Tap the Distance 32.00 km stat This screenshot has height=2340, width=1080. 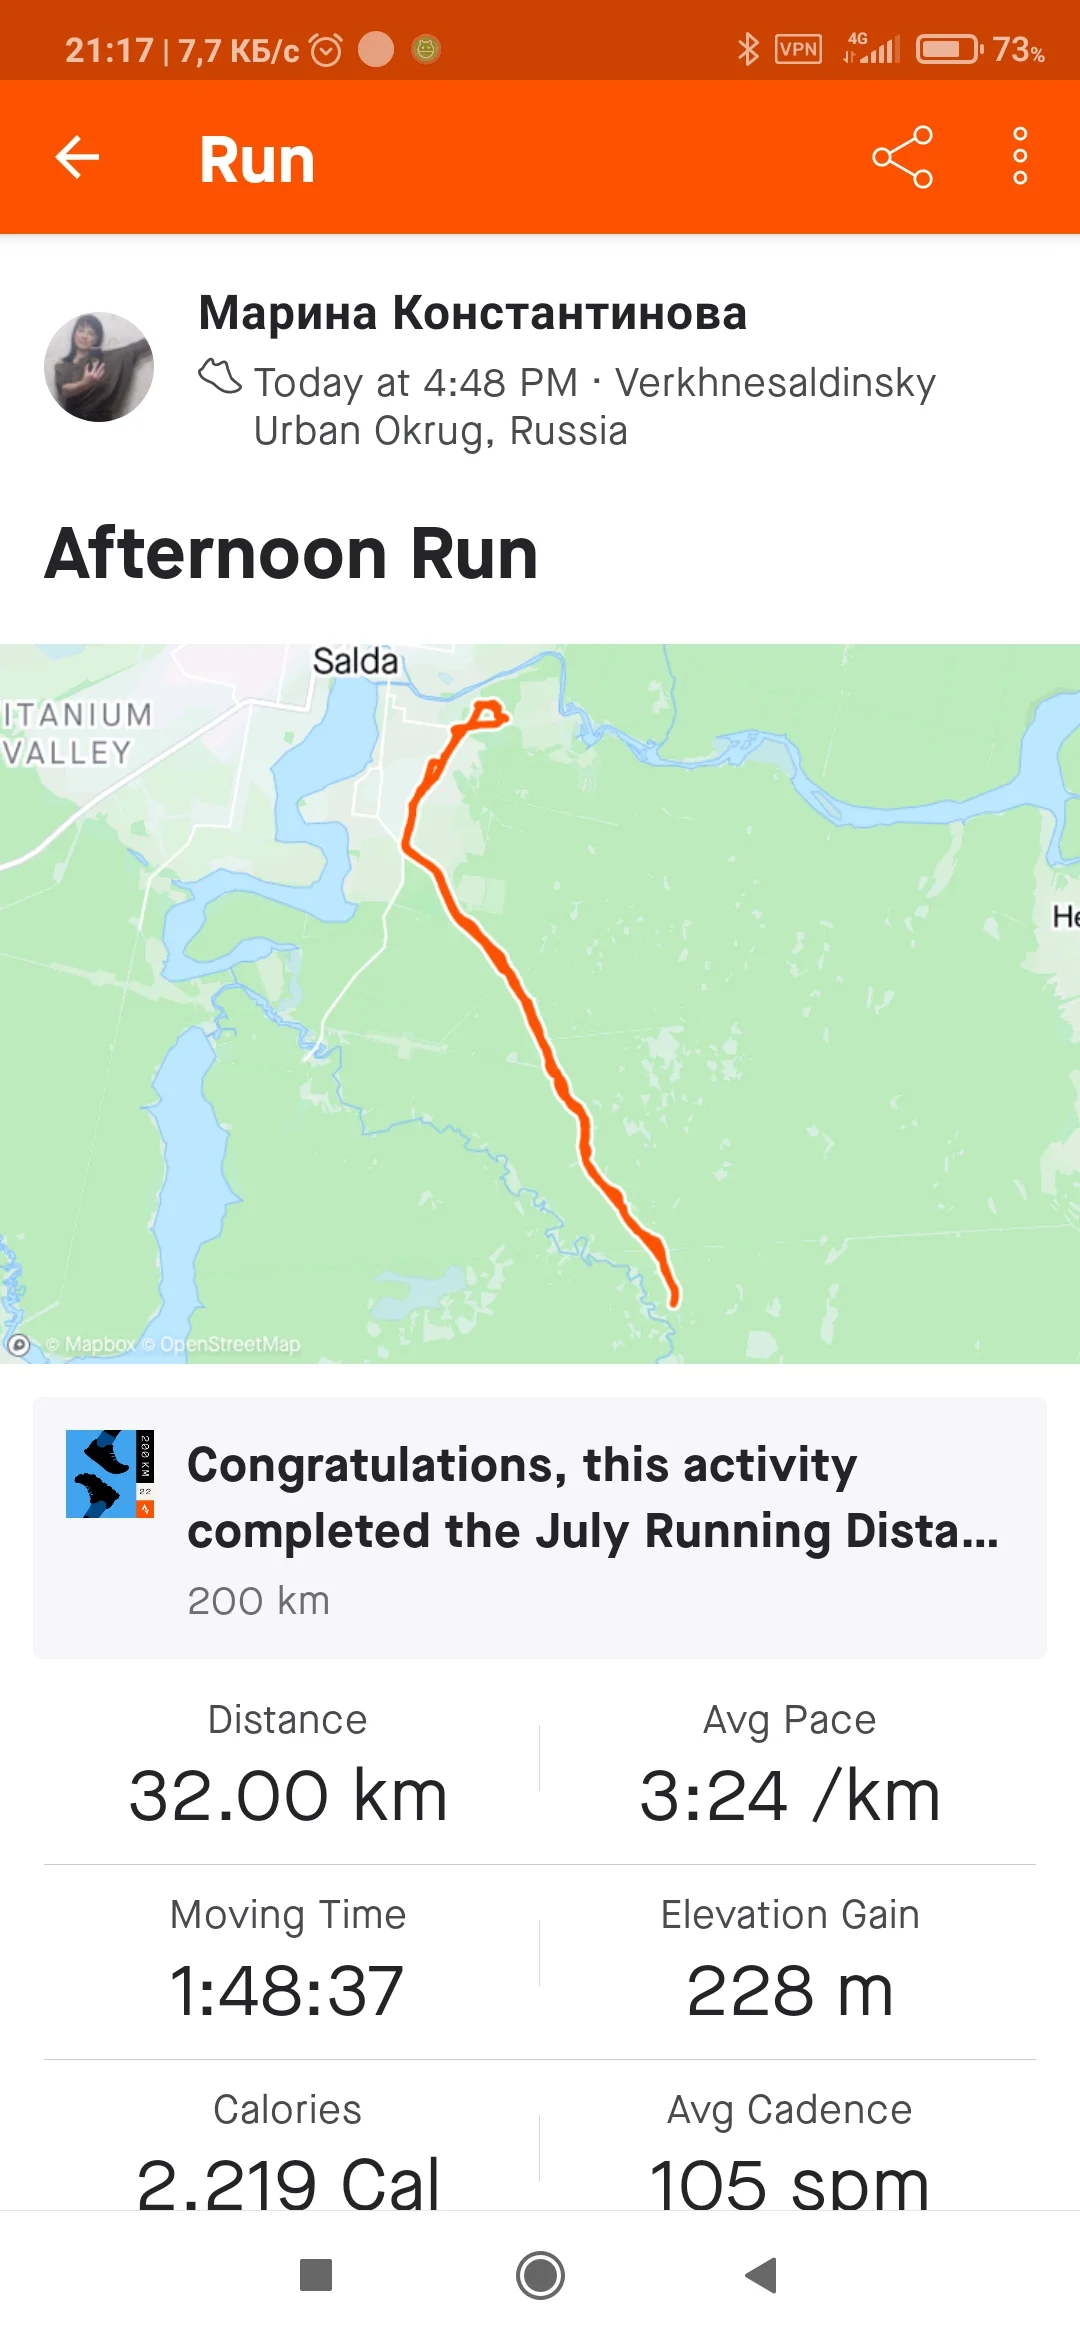tap(288, 1767)
